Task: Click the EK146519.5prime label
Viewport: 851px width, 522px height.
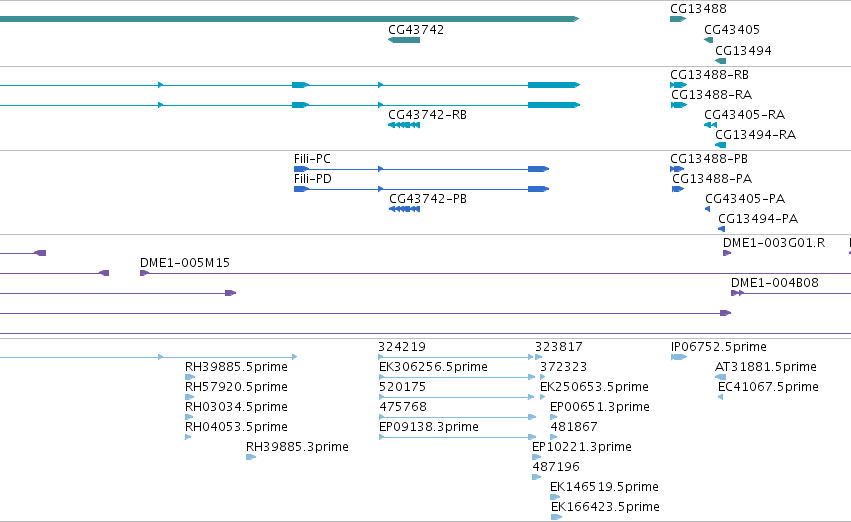Action: pos(604,487)
